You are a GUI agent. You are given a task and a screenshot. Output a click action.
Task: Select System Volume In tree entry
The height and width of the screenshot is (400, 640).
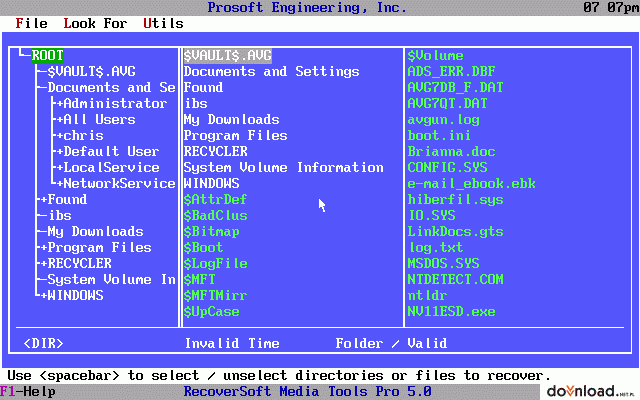pos(111,280)
